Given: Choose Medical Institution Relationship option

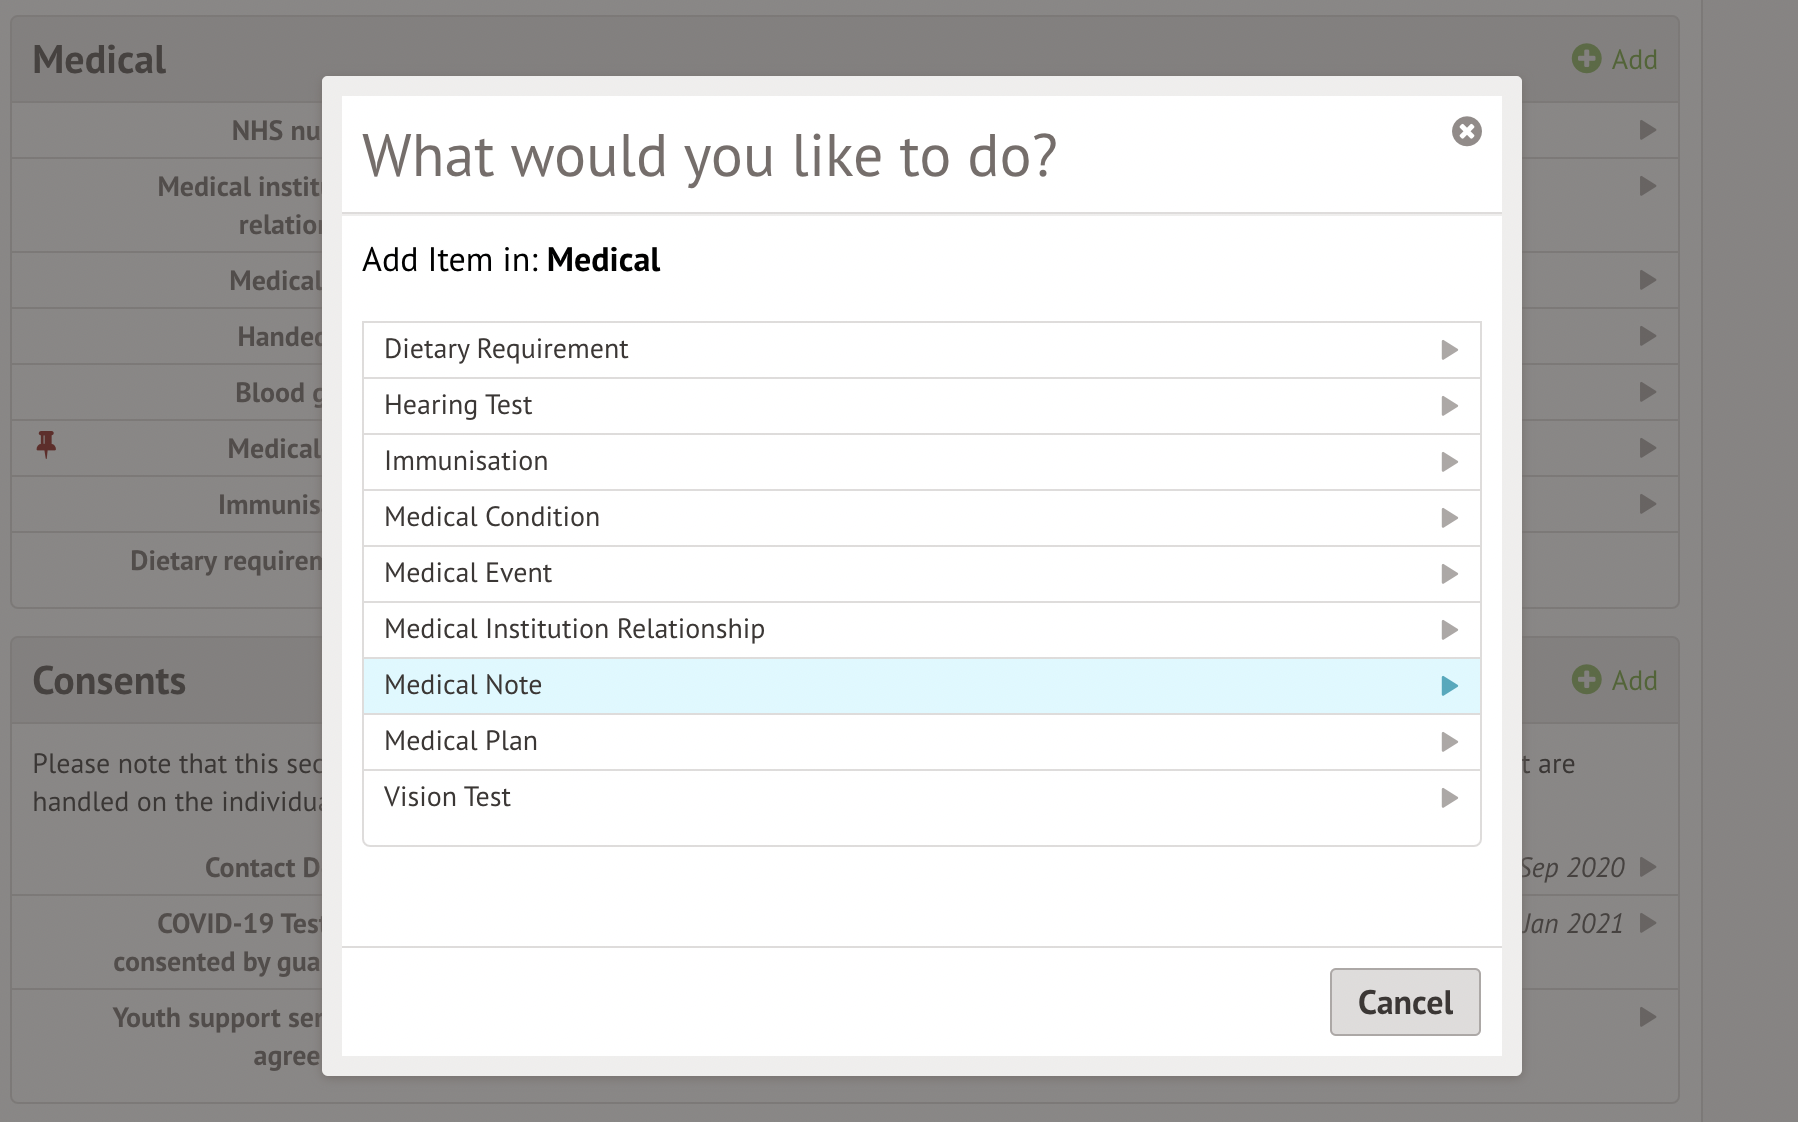Looking at the screenshot, I should pyautogui.click(x=574, y=629).
